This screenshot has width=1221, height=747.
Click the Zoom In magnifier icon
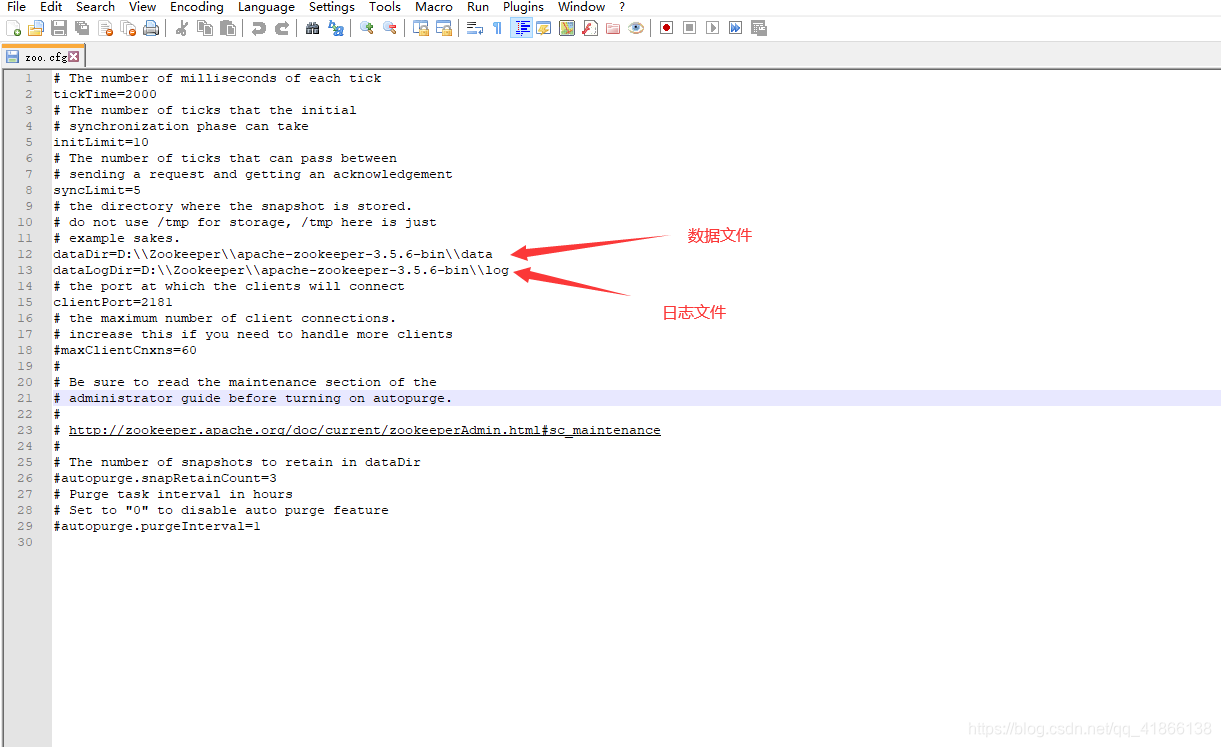click(x=366, y=28)
